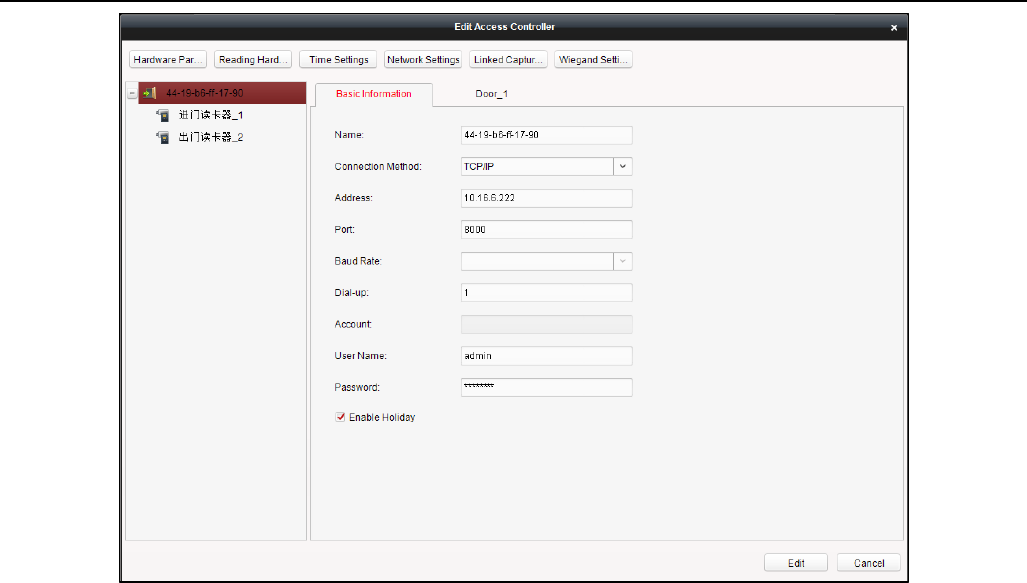The image size is (1027, 583).
Task: Click the Address field with 10.16.6.222
Action: [546, 198]
